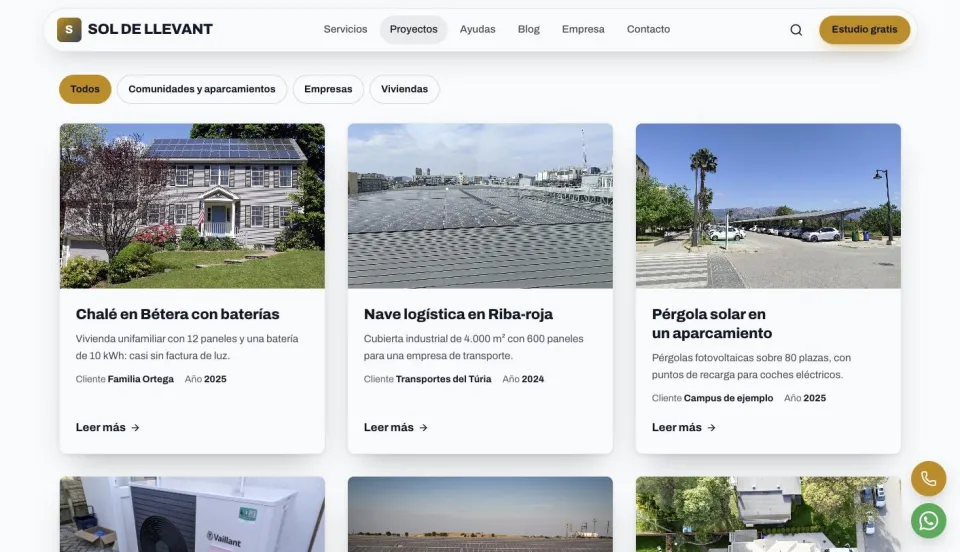Open the Contacto menu link
Image resolution: width=960 pixels, height=552 pixels.
pyautogui.click(x=648, y=29)
